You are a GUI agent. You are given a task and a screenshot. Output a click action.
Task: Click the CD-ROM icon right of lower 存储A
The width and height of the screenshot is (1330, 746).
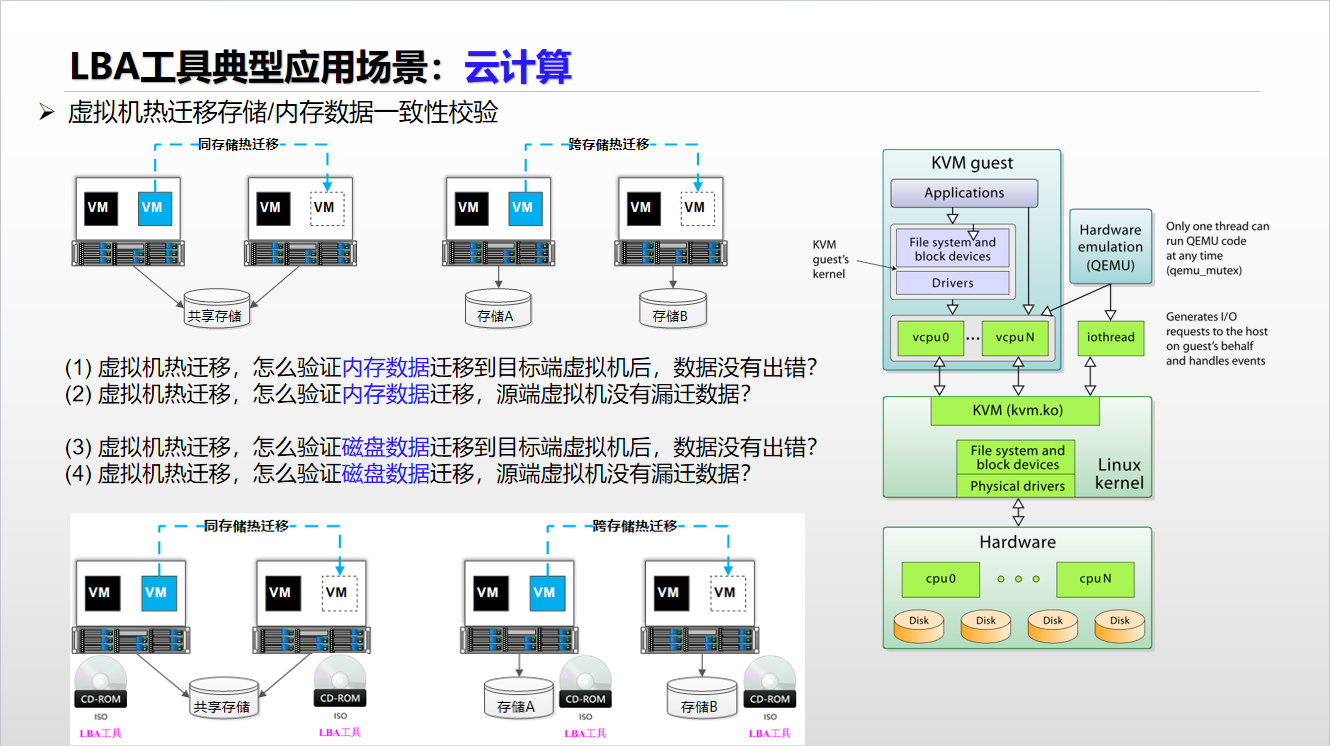(x=586, y=682)
